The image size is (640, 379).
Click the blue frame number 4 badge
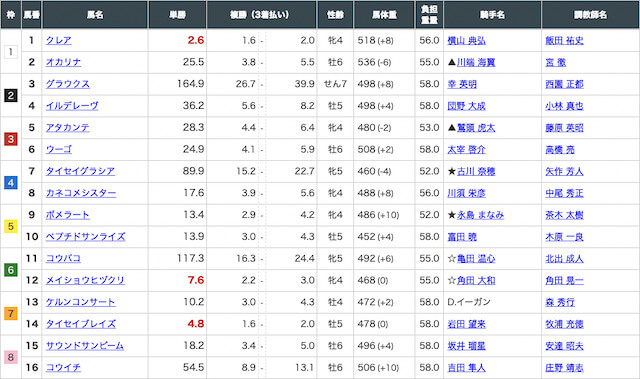pyautogui.click(x=11, y=183)
